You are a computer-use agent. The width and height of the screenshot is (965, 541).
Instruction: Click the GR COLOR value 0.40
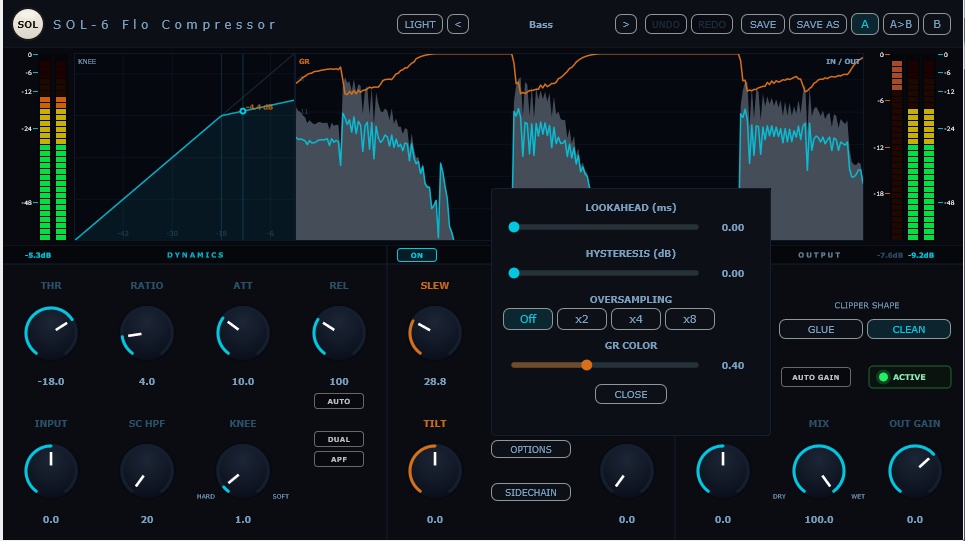pos(733,366)
